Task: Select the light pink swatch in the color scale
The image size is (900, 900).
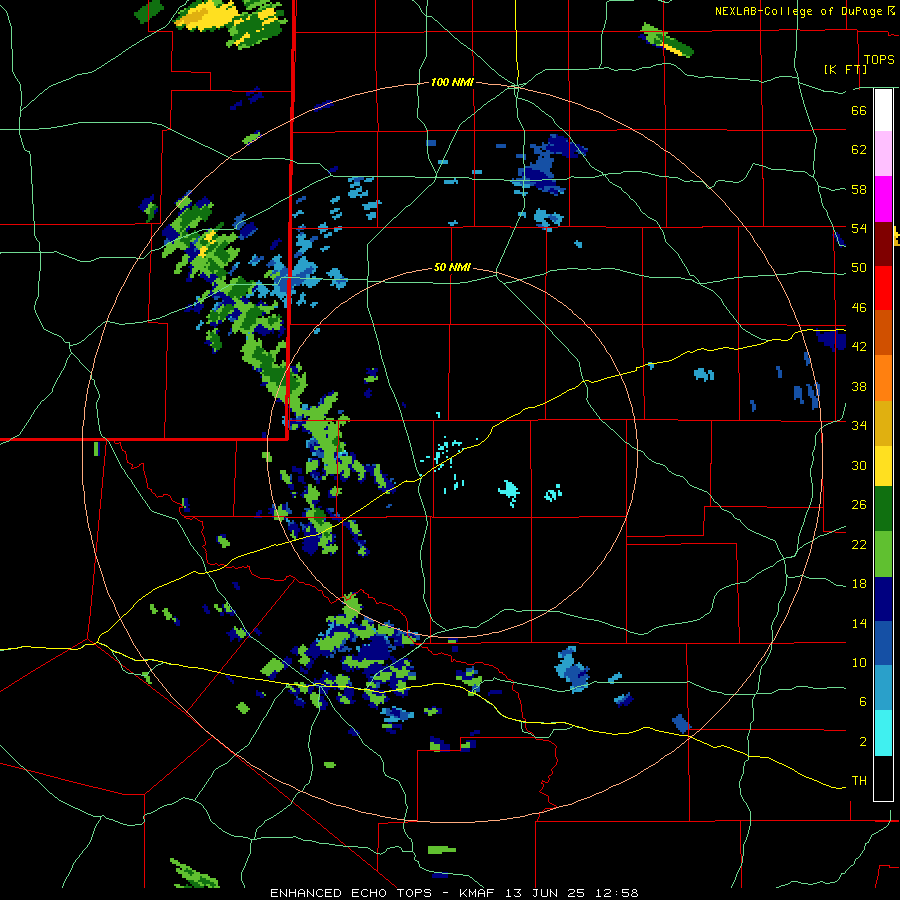Action: [883, 154]
